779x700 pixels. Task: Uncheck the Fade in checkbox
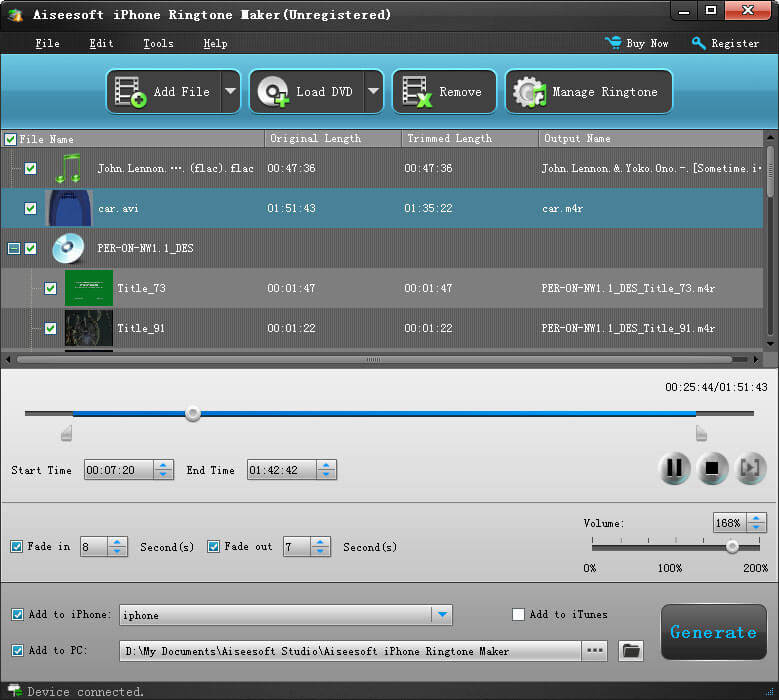tap(17, 547)
